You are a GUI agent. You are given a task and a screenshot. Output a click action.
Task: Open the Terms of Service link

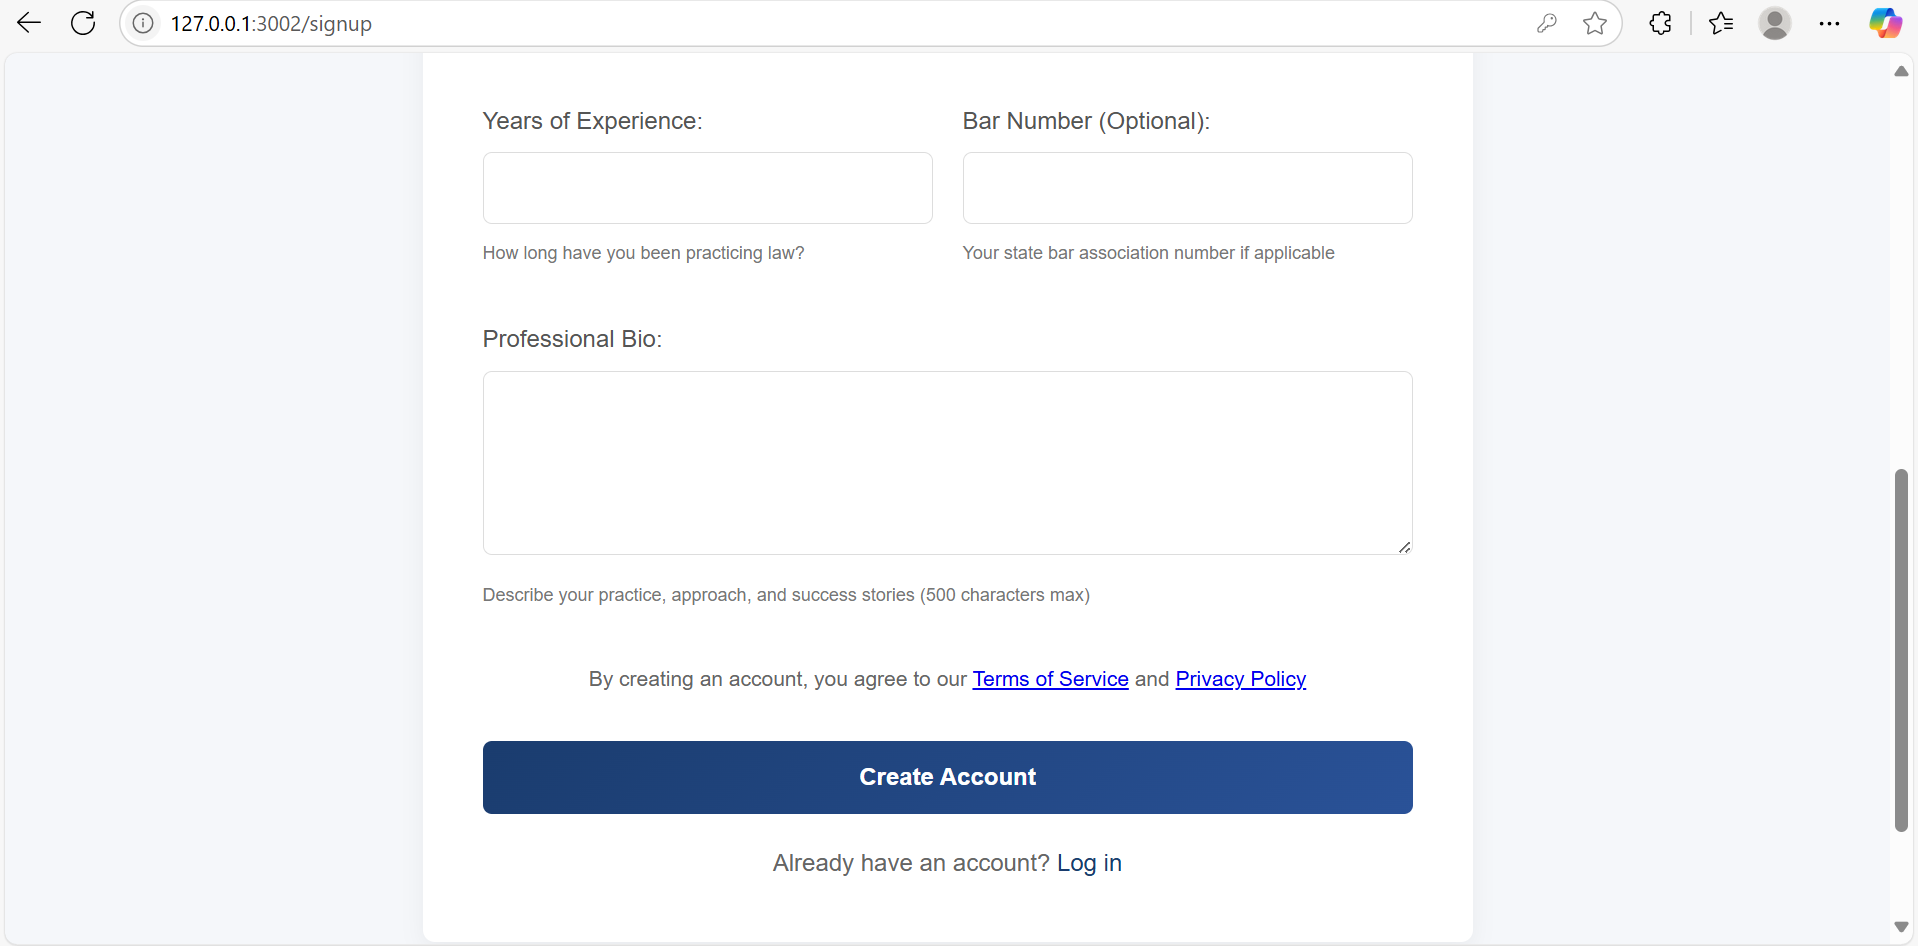1050,679
